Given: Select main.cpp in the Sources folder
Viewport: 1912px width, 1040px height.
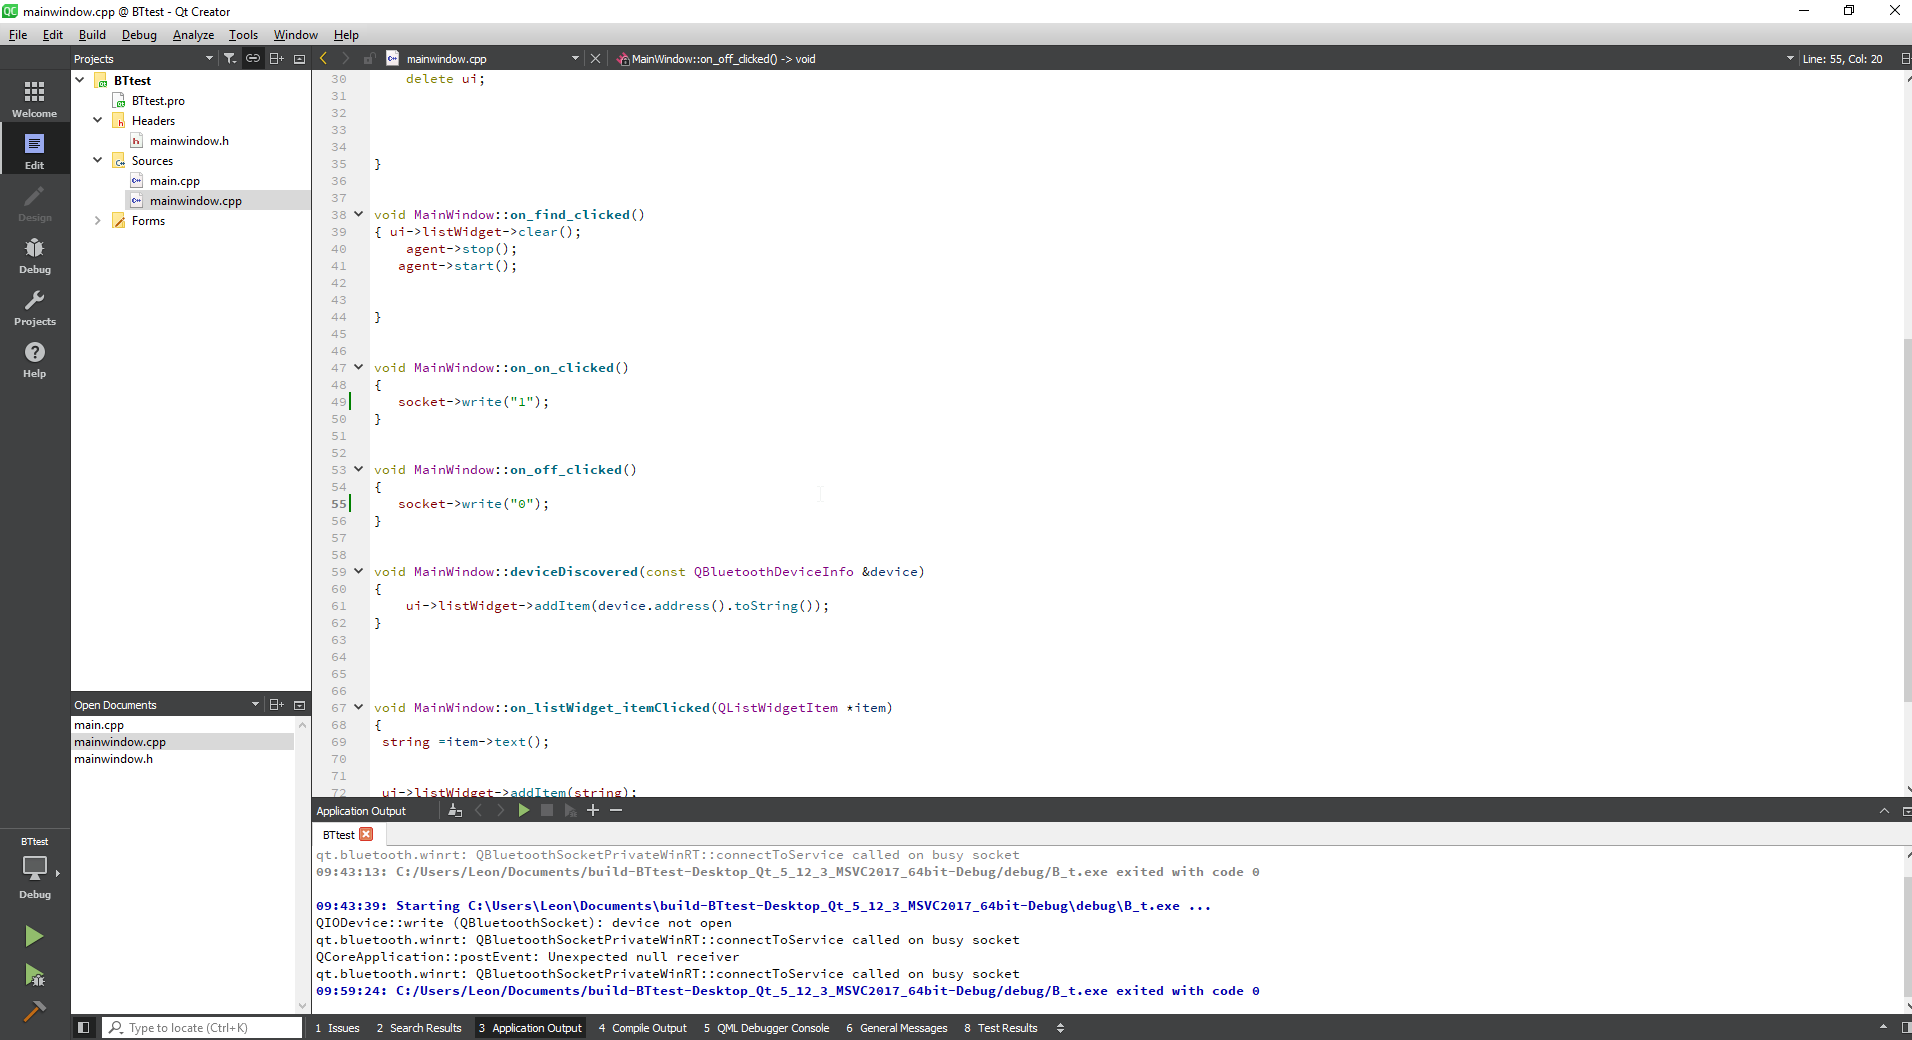Looking at the screenshot, I should [175, 180].
